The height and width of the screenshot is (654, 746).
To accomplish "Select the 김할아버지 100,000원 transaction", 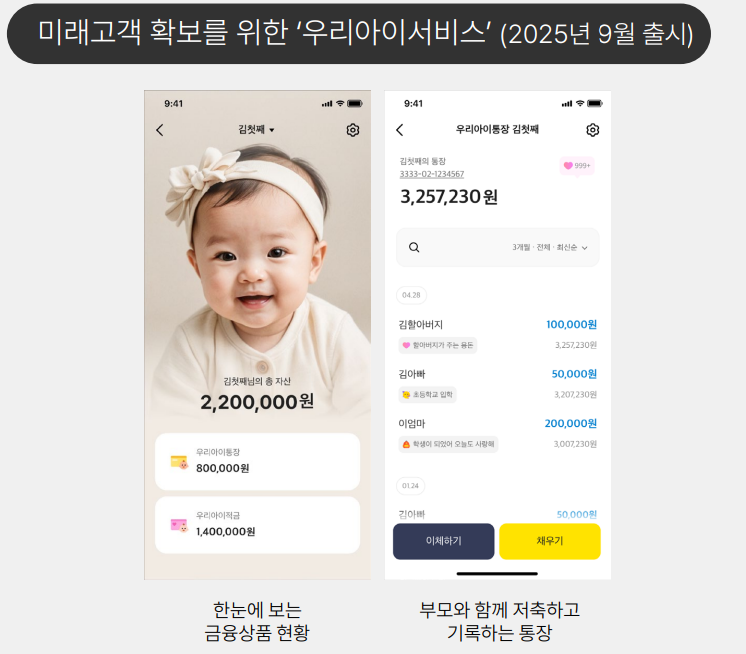I will click(x=498, y=335).
